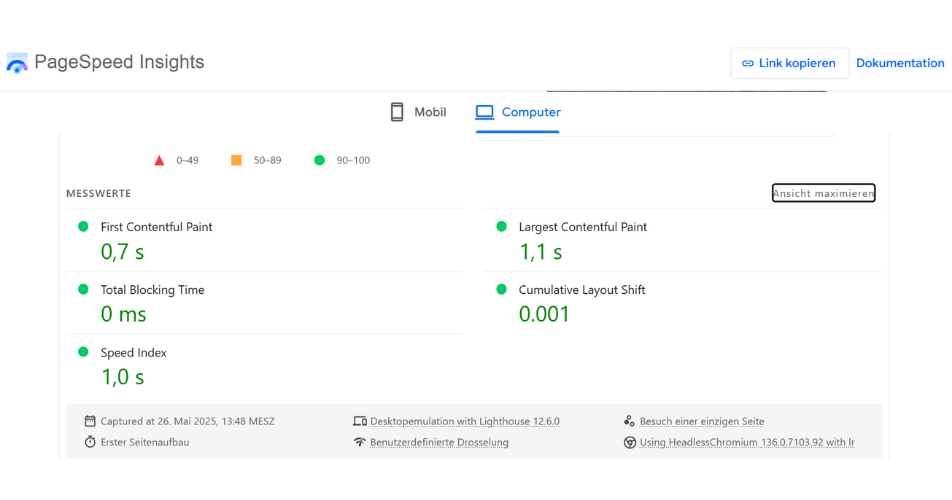Select Speed Index metric label
The width and height of the screenshot is (952, 500).
click(x=134, y=353)
